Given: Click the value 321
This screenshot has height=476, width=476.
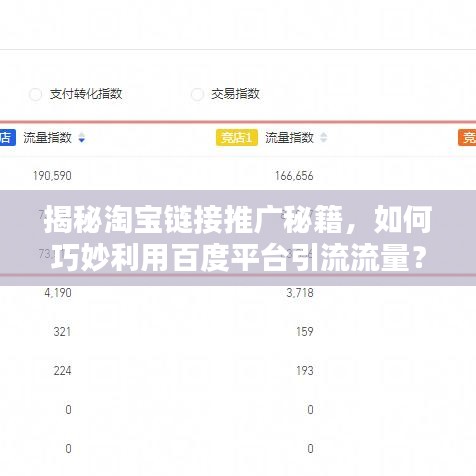Looking at the screenshot, I should tap(62, 332).
